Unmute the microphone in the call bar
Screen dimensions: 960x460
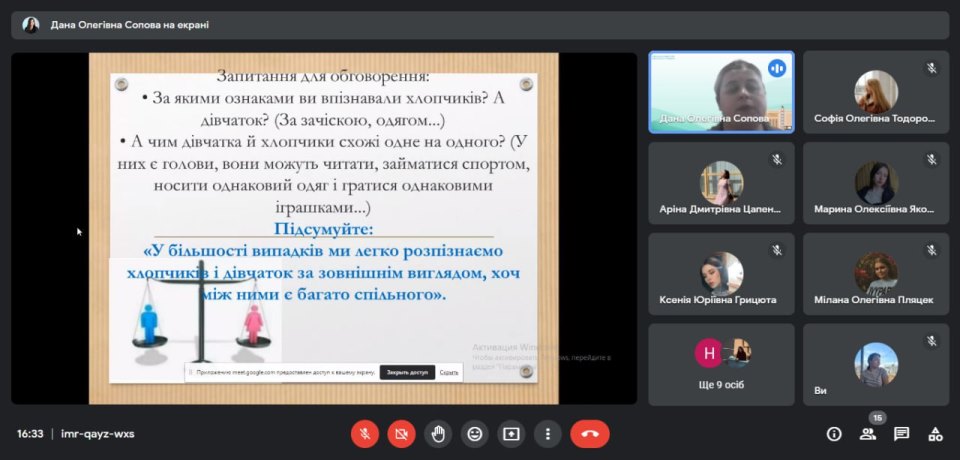pyautogui.click(x=365, y=434)
